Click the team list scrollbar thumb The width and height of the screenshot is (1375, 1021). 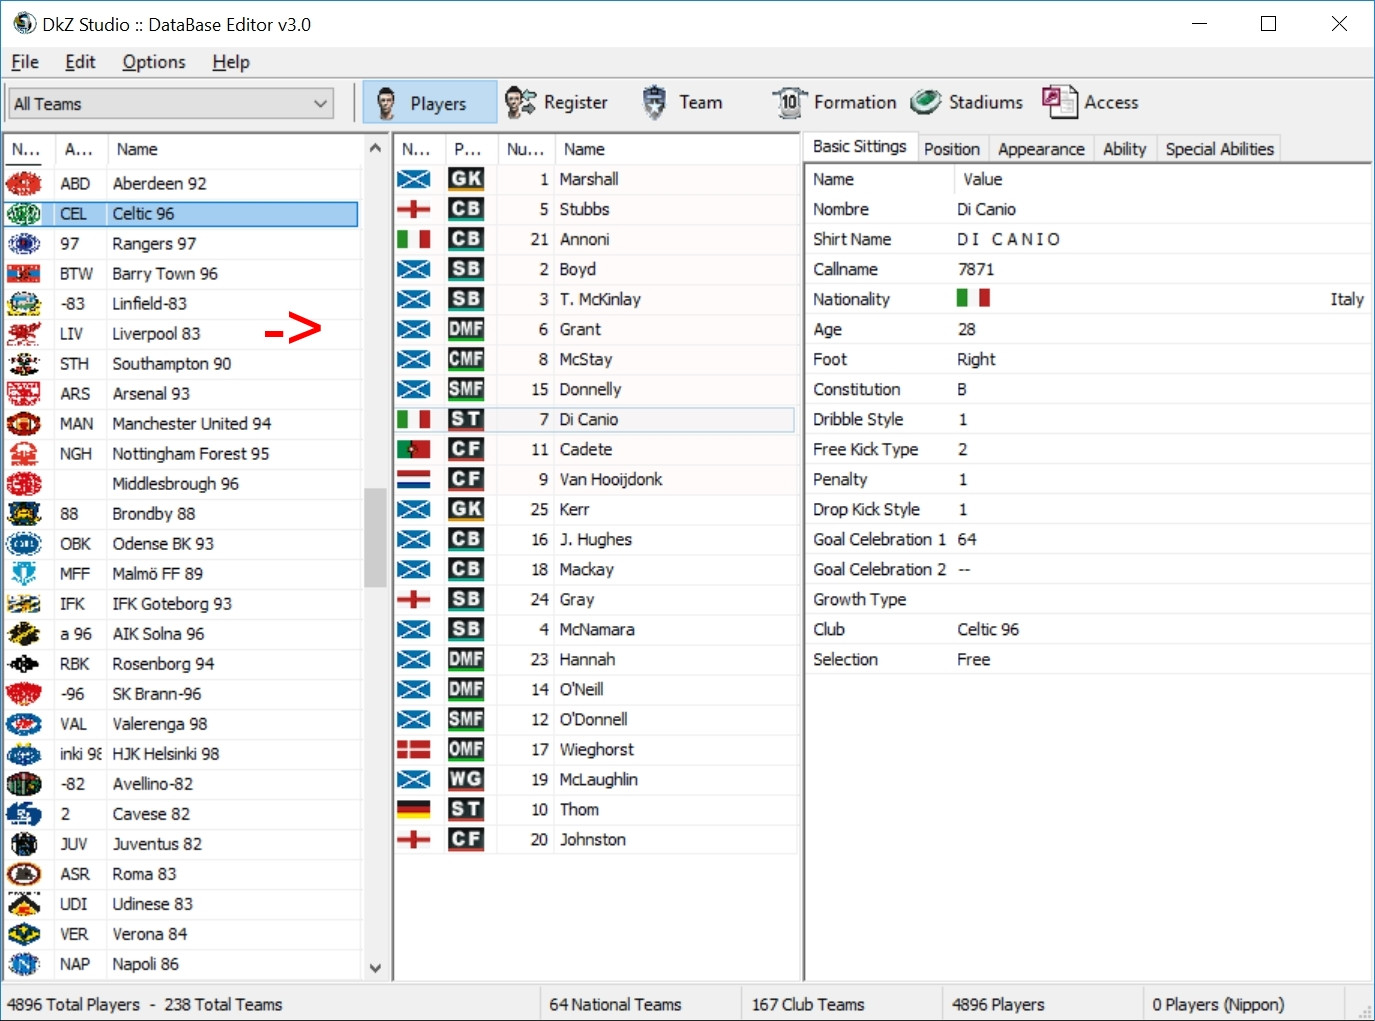(x=375, y=537)
